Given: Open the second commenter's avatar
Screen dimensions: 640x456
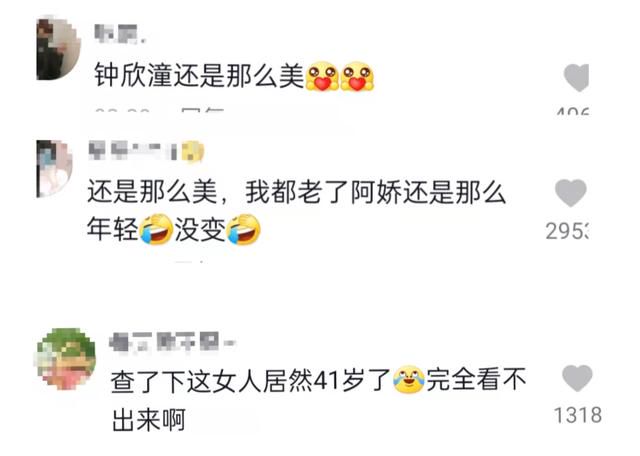Looking at the screenshot, I should click(x=55, y=169).
